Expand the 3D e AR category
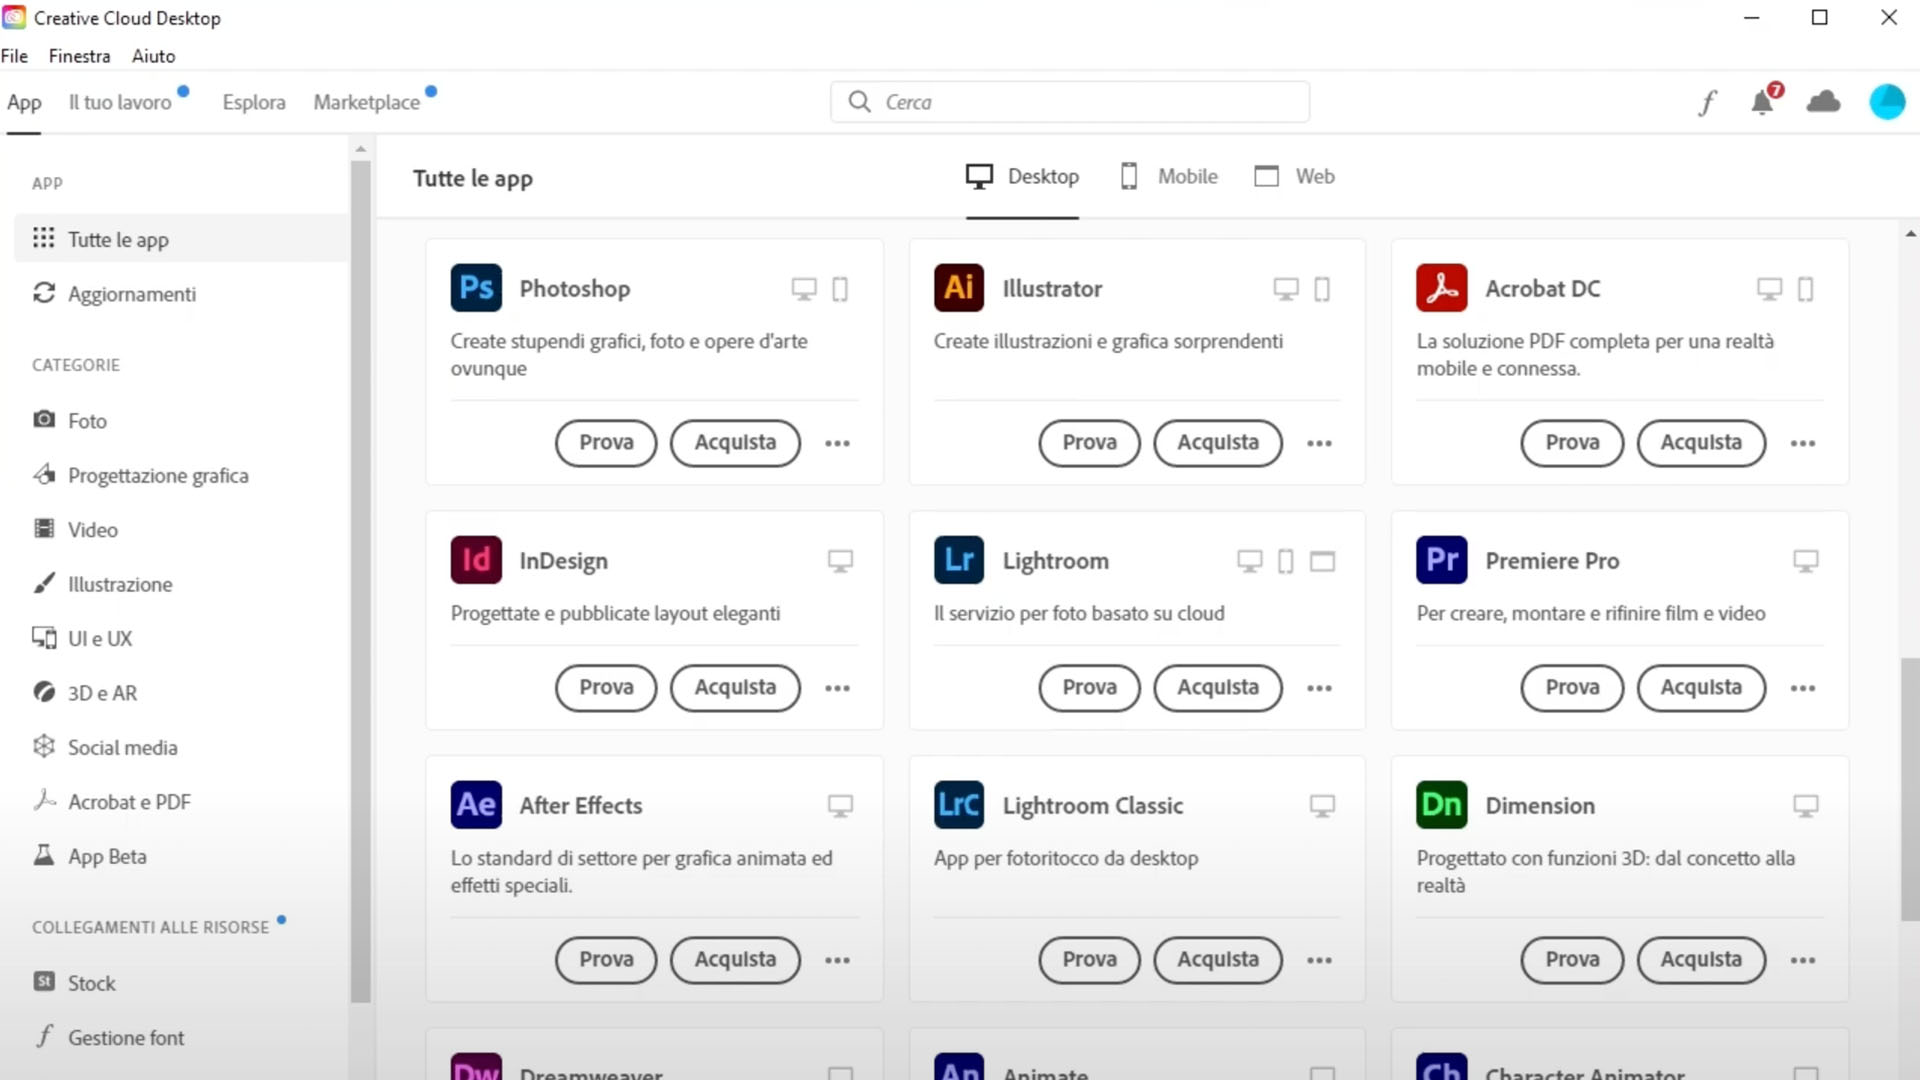 tap(102, 692)
